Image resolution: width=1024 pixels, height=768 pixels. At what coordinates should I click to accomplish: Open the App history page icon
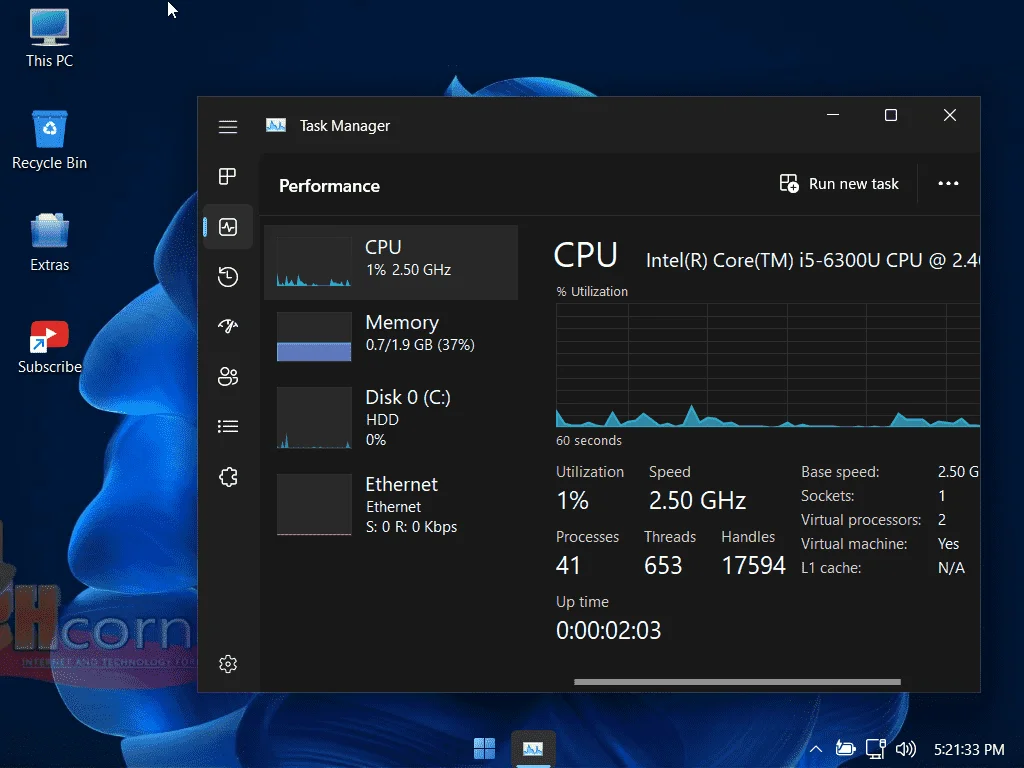[228, 277]
